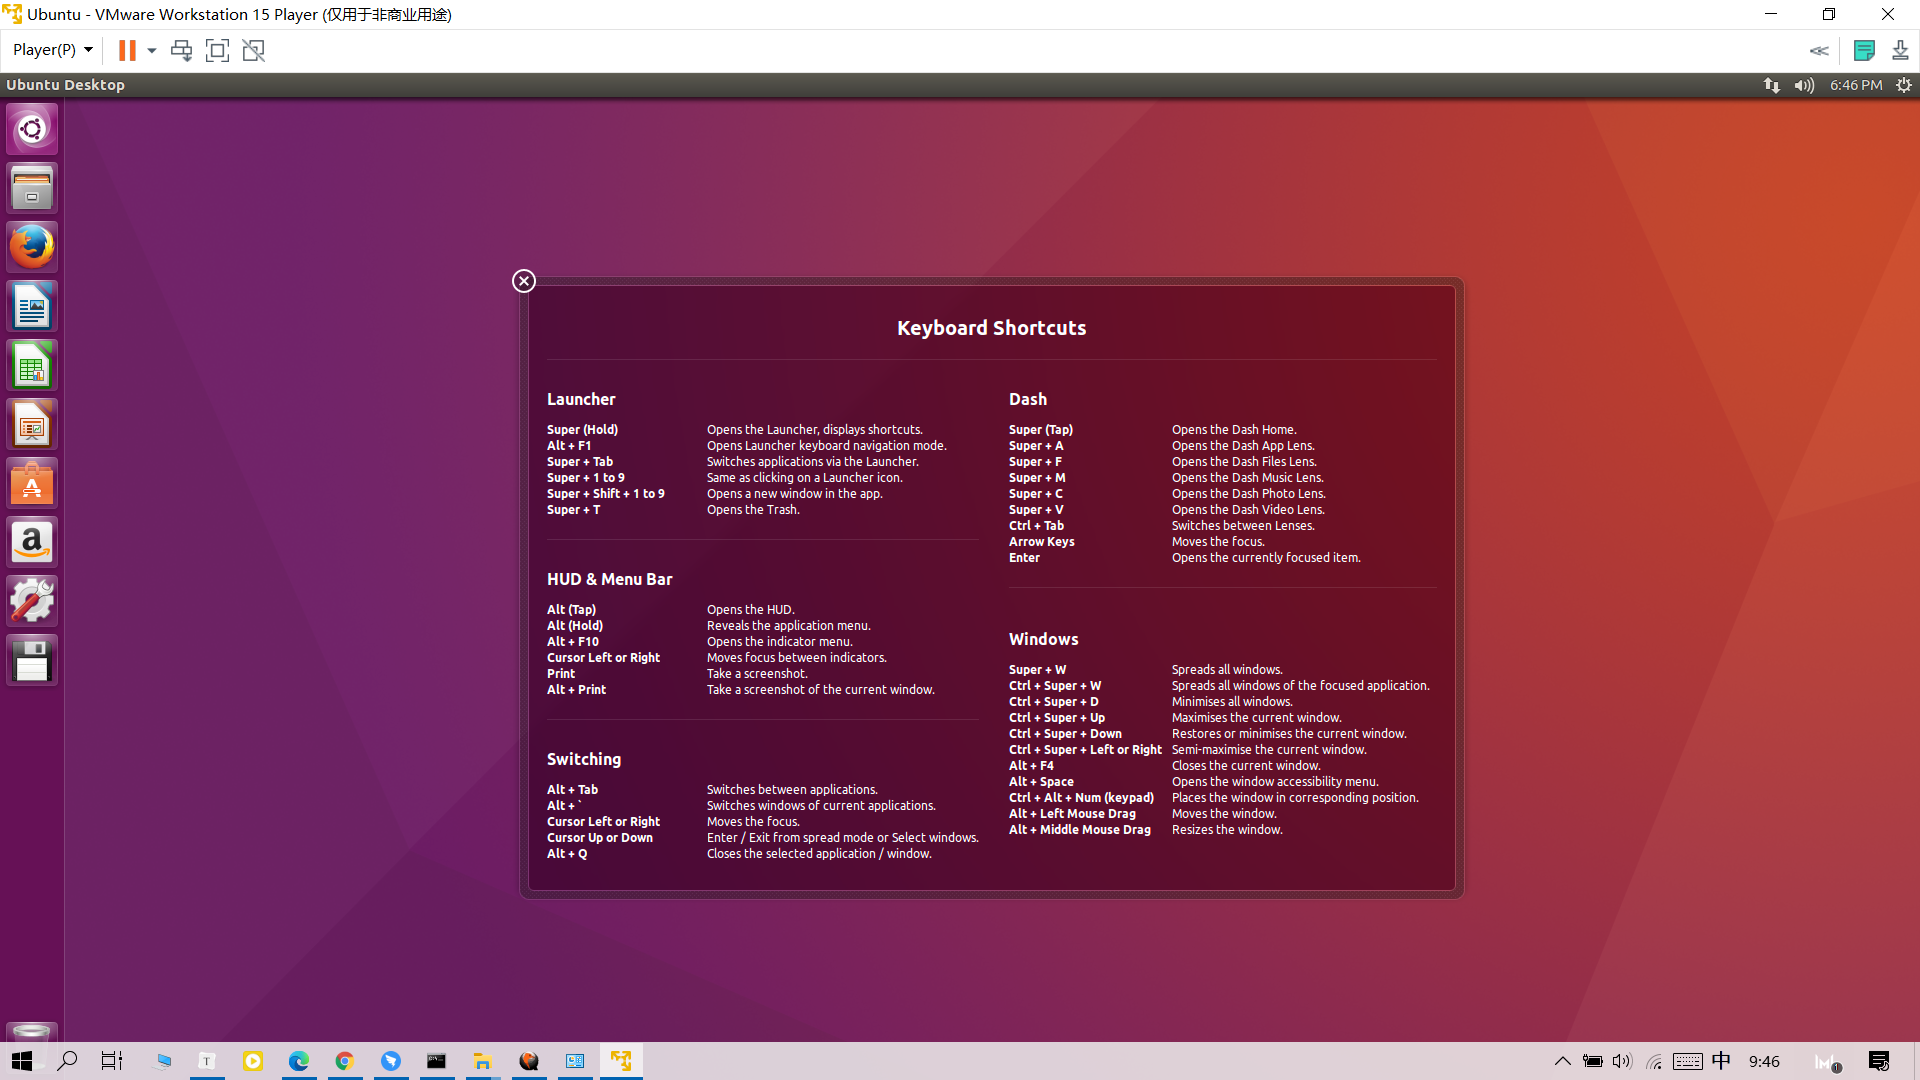The image size is (1920, 1080).
Task: Launch Firefox web browser from launcher
Action: click(x=32, y=247)
